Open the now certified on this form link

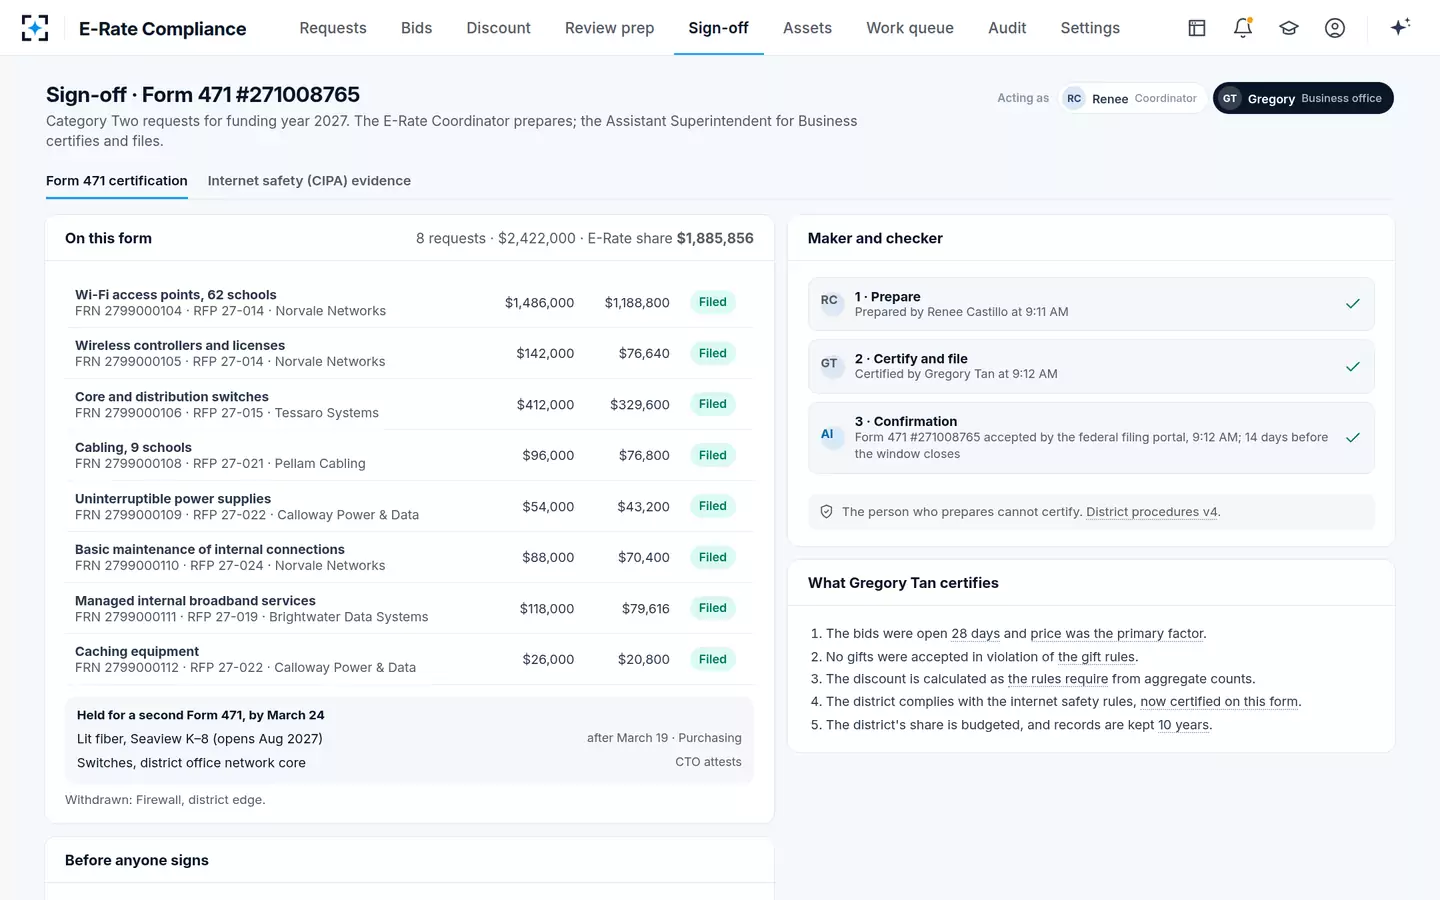[x=1219, y=702]
